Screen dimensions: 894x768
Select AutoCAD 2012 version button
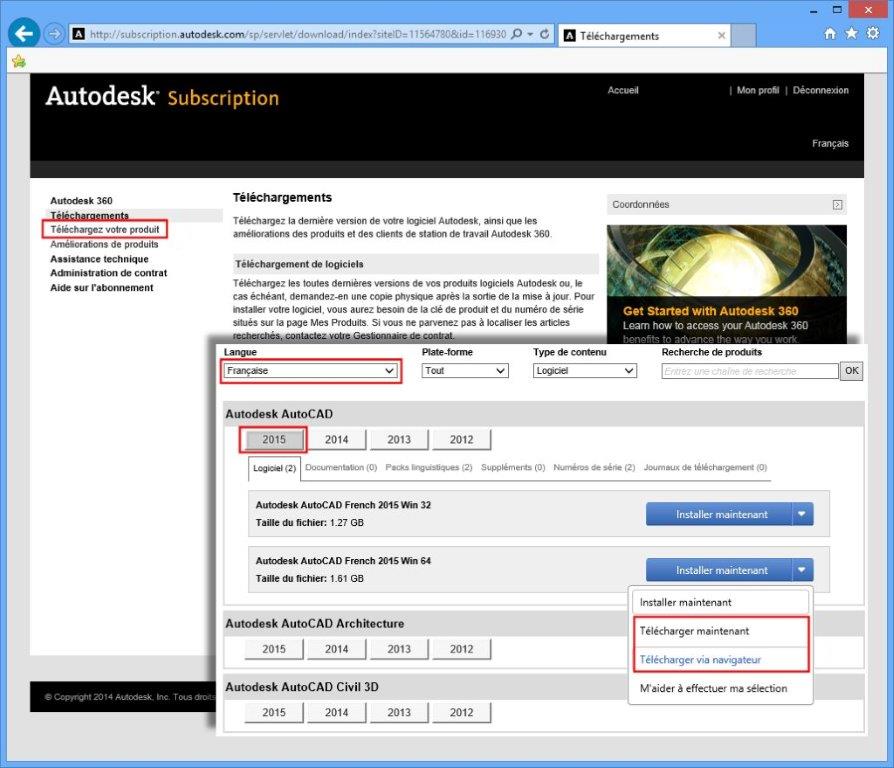click(x=461, y=440)
